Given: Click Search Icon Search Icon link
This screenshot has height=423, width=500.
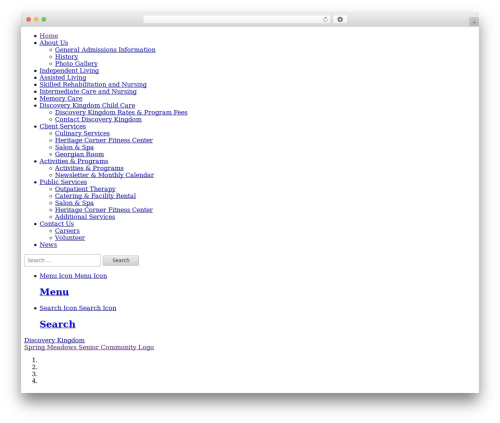Looking at the screenshot, I should (78, 308).
